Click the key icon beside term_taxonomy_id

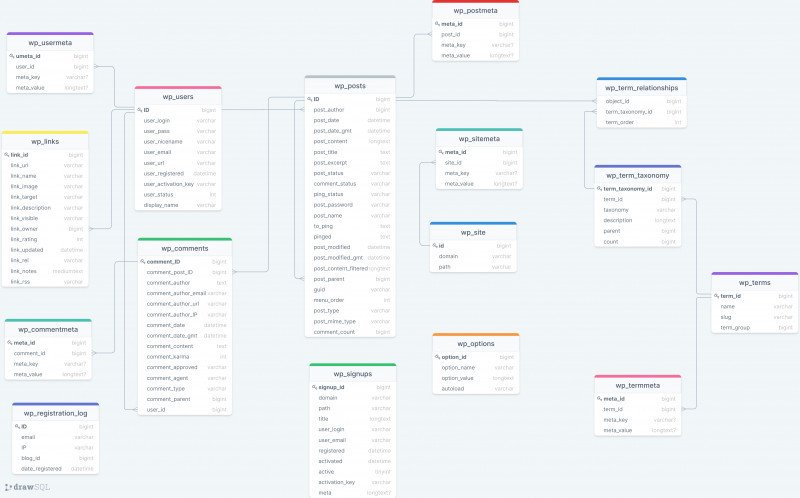599,189
